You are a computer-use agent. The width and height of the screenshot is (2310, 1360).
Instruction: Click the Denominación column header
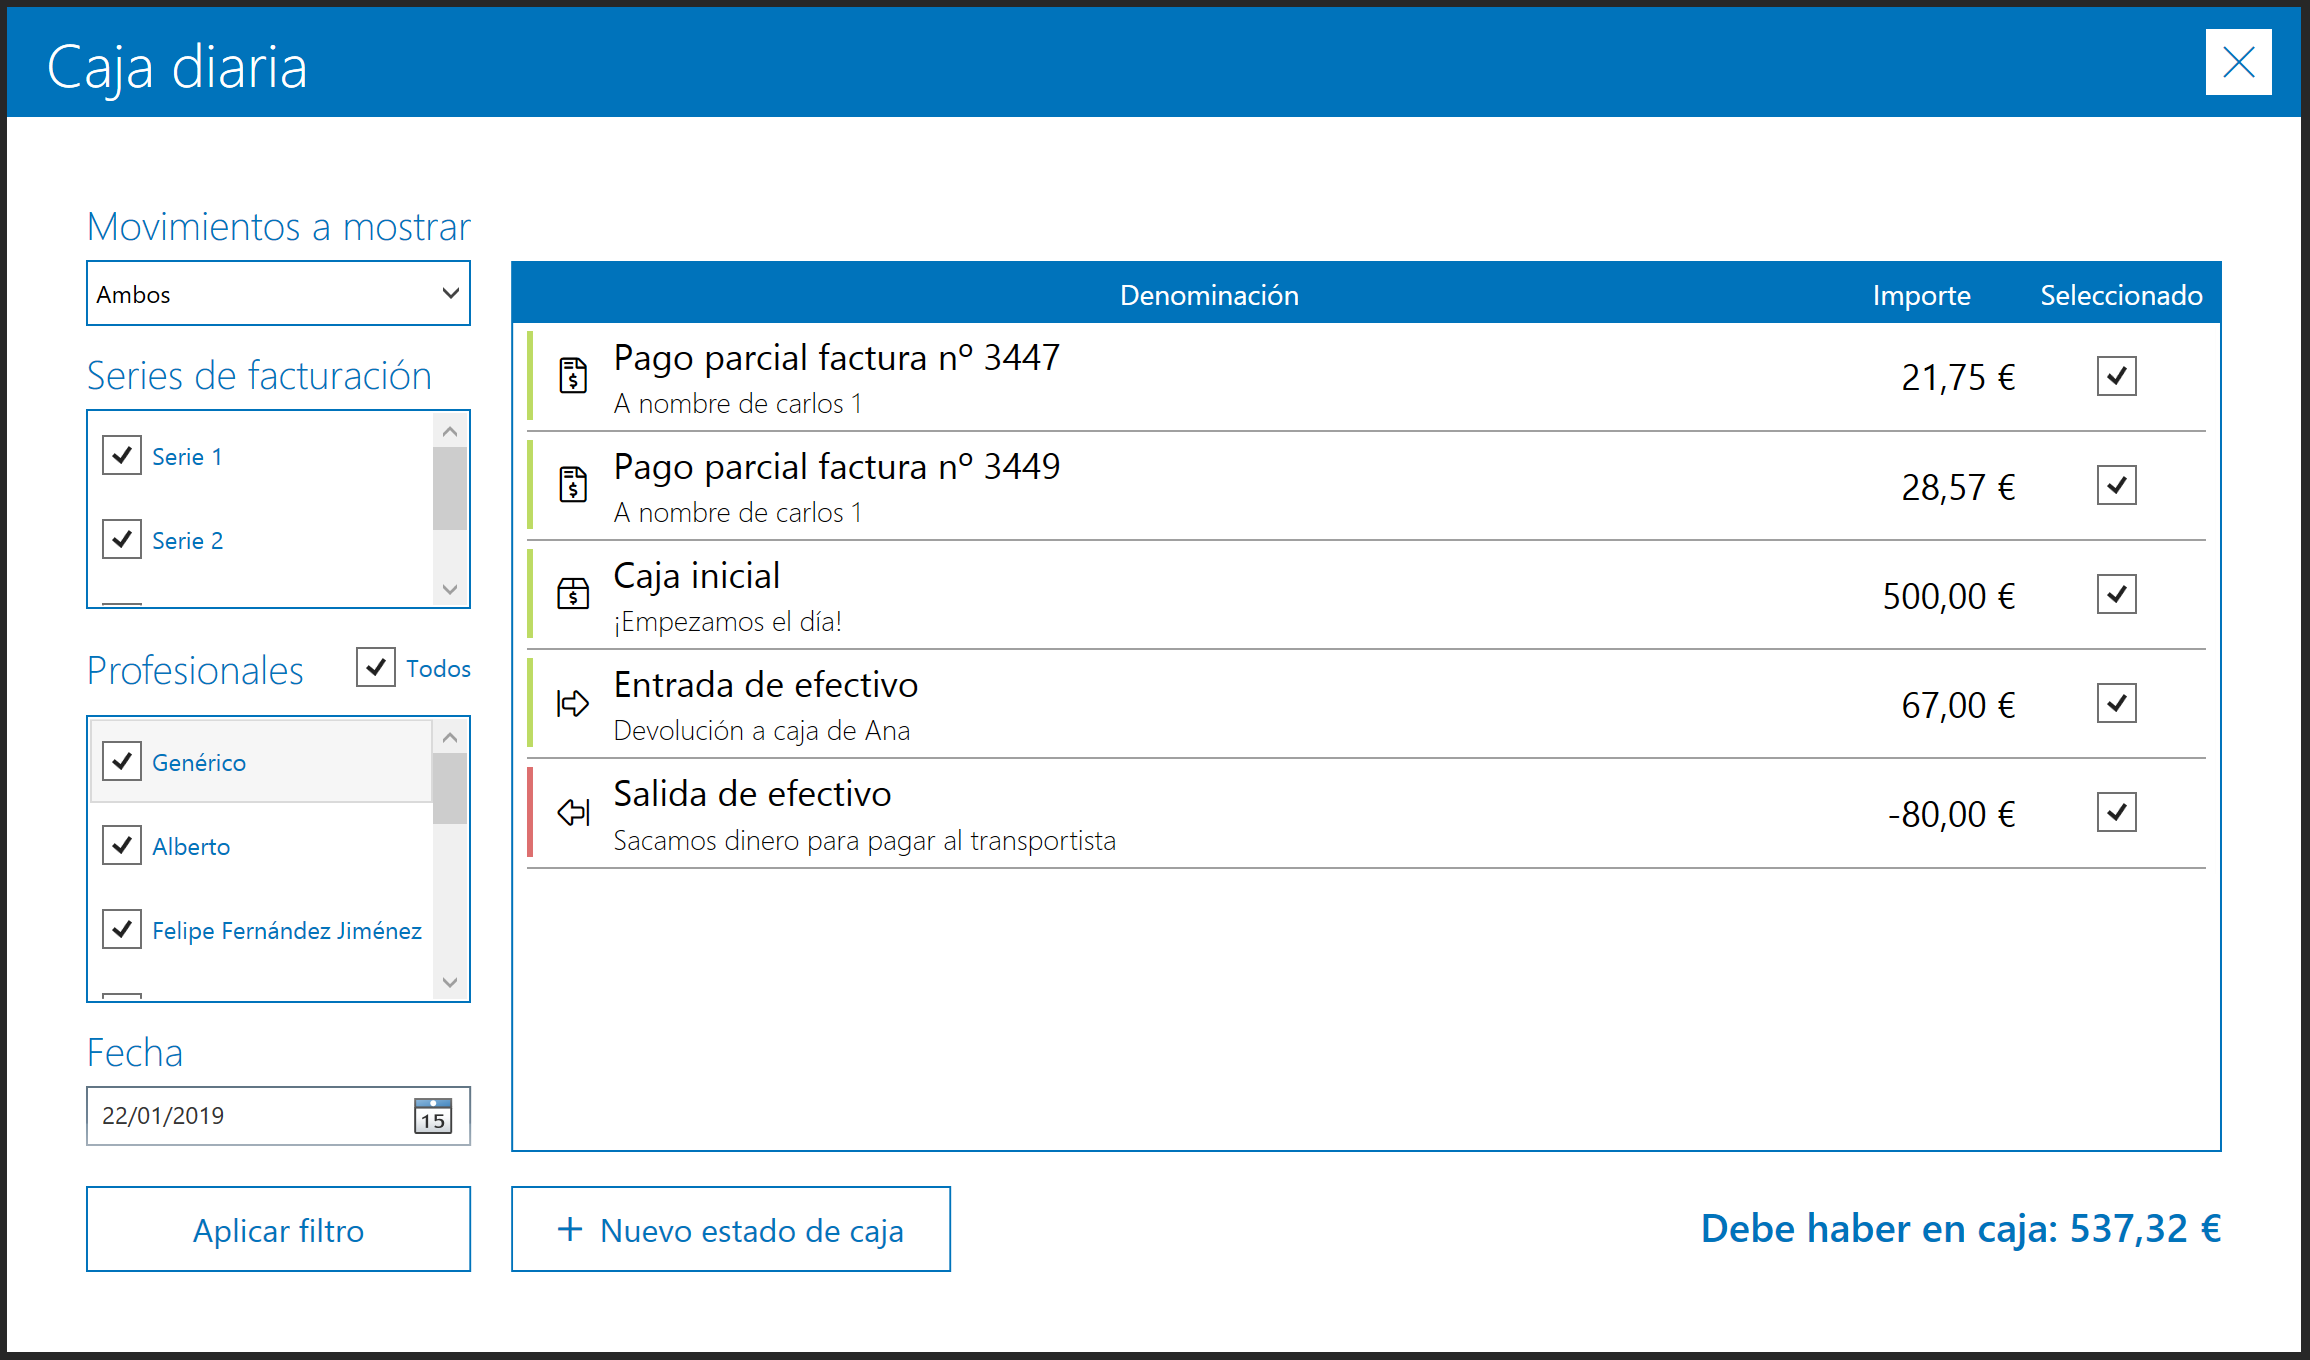coord(1209,295)
